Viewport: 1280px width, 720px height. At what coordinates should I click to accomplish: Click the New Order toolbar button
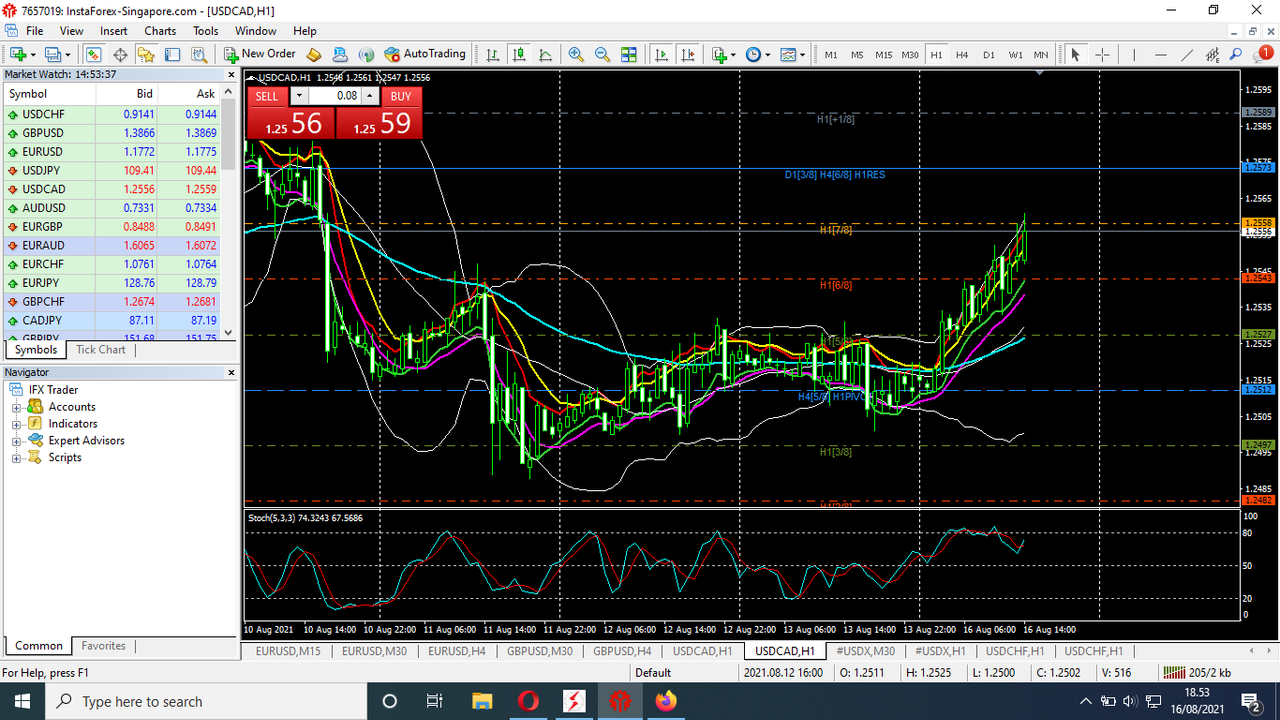(260, 54)
